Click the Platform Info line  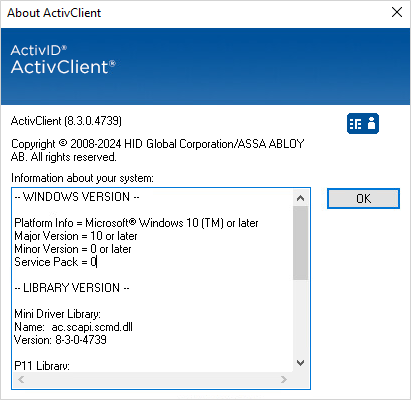[136, 223]
